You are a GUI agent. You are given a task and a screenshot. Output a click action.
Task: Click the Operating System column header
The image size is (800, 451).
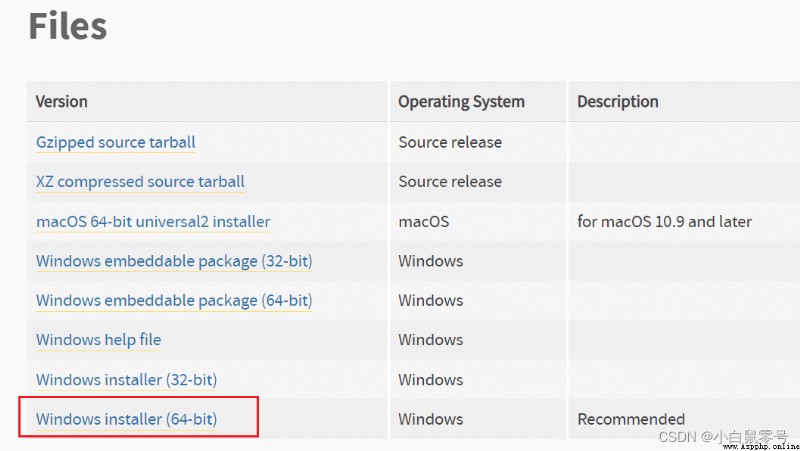click(461, 102)
